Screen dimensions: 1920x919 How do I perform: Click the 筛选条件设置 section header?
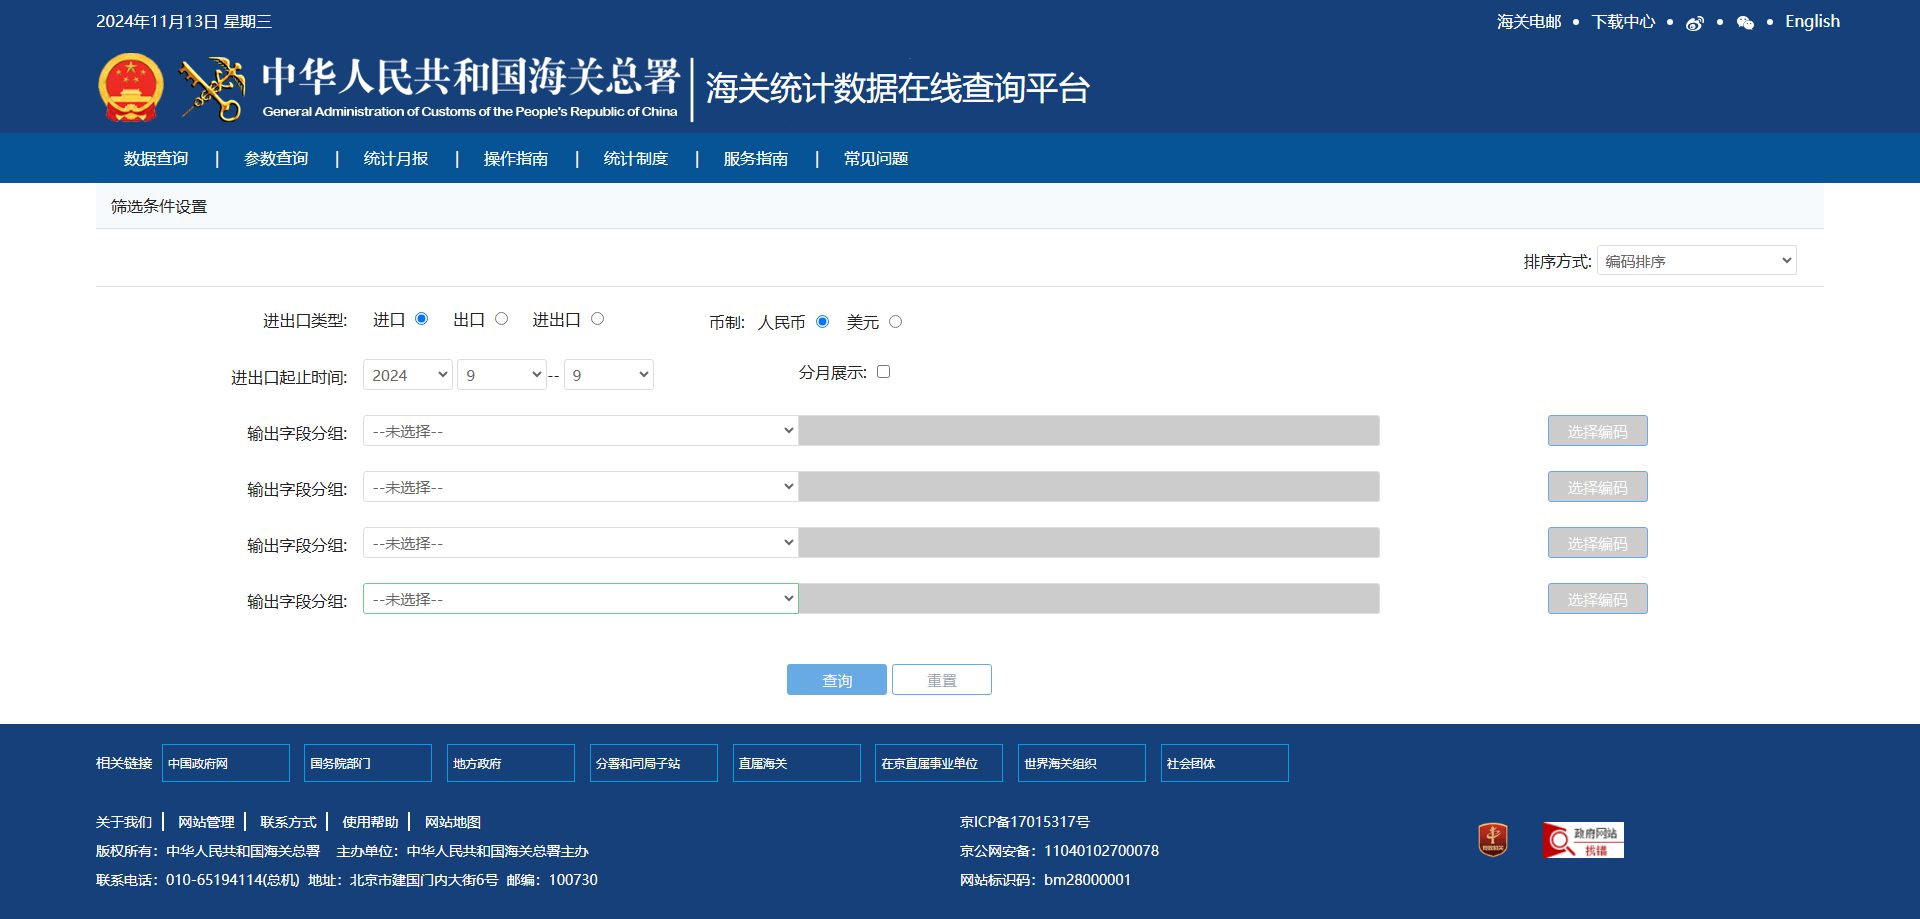(159, 207)
